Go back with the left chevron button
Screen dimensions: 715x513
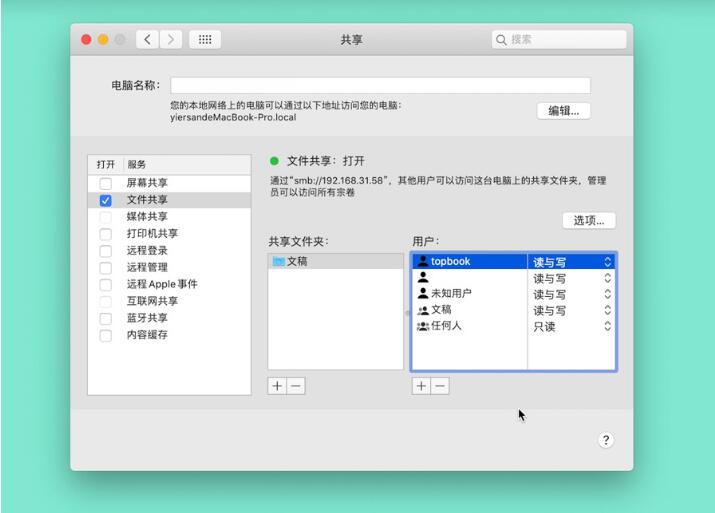pos(147,40)
